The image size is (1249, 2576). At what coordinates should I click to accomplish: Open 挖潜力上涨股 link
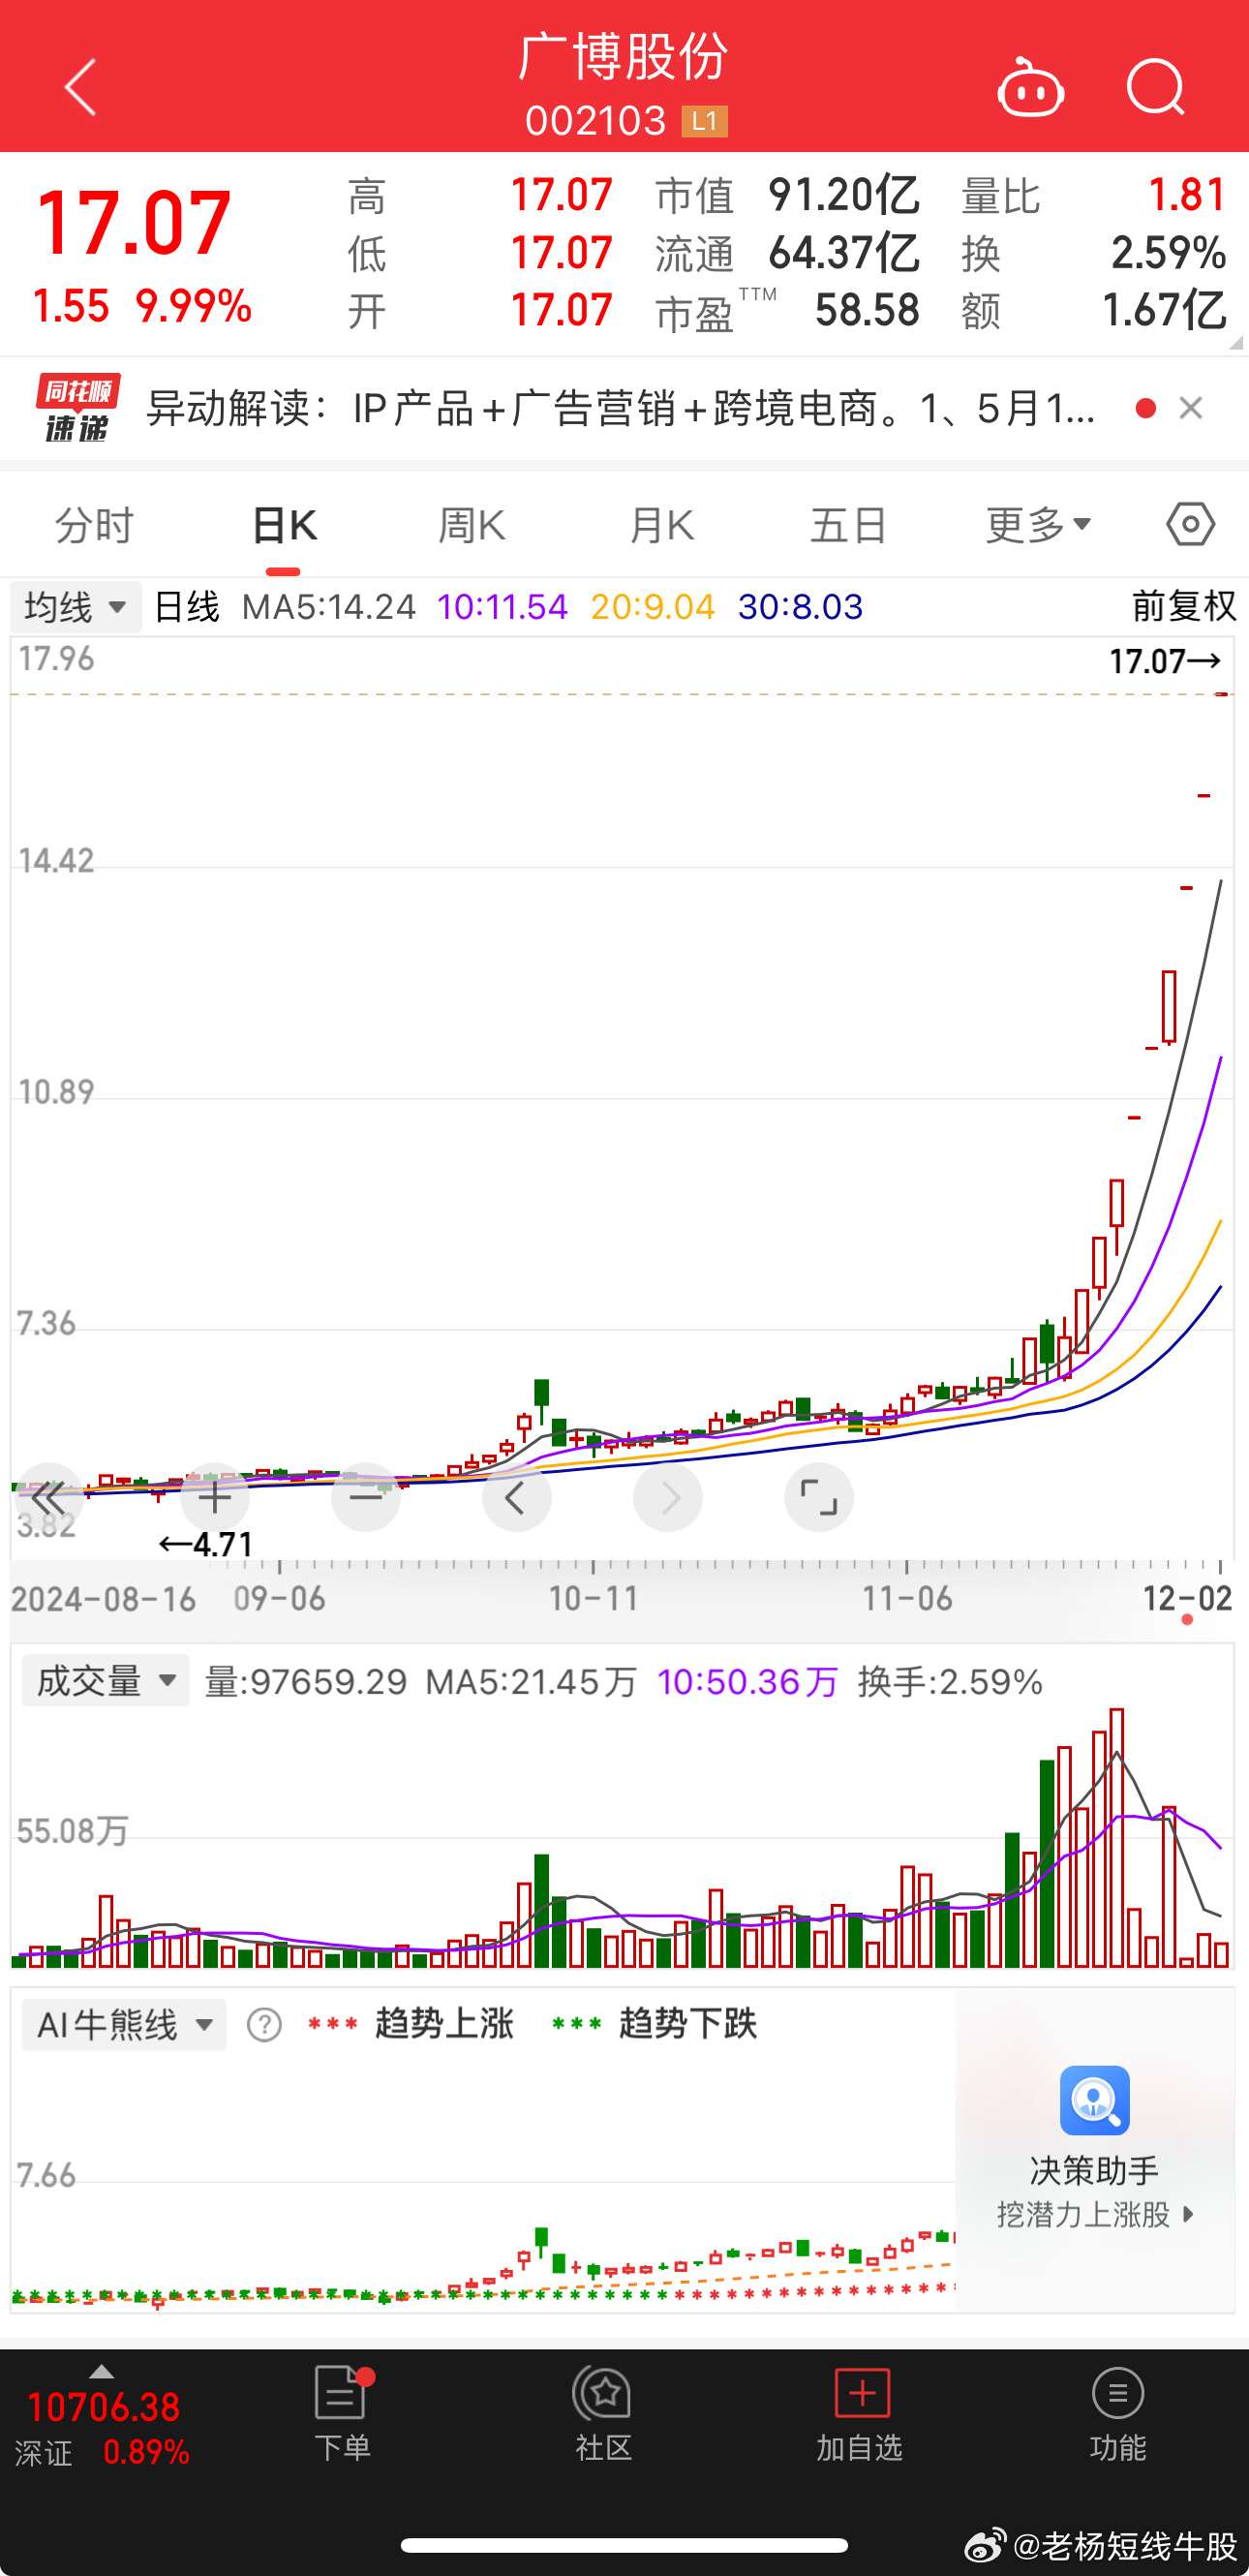click(x=1095, y=2214)
